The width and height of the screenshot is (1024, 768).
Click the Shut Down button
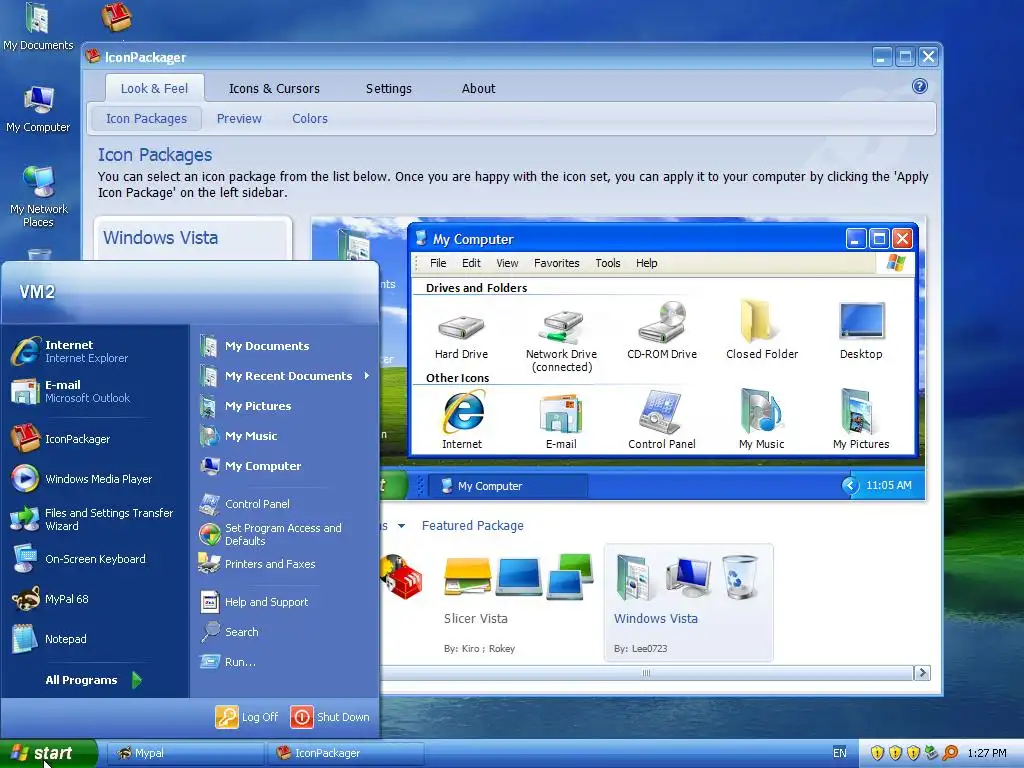coord(330,717)
